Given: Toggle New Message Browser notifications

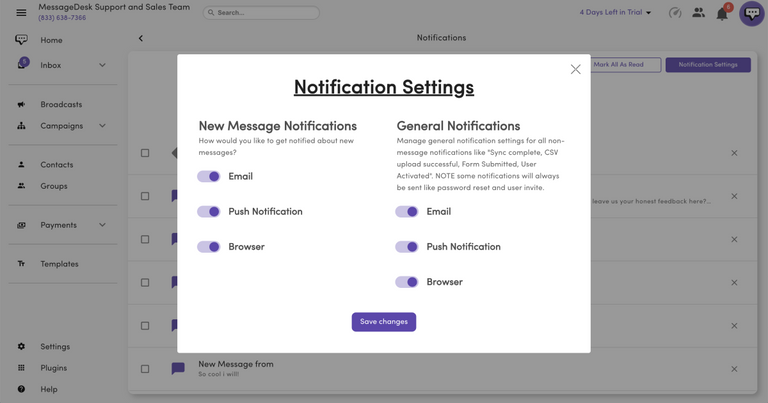Looking at the screenshot, I should (209, 247).
